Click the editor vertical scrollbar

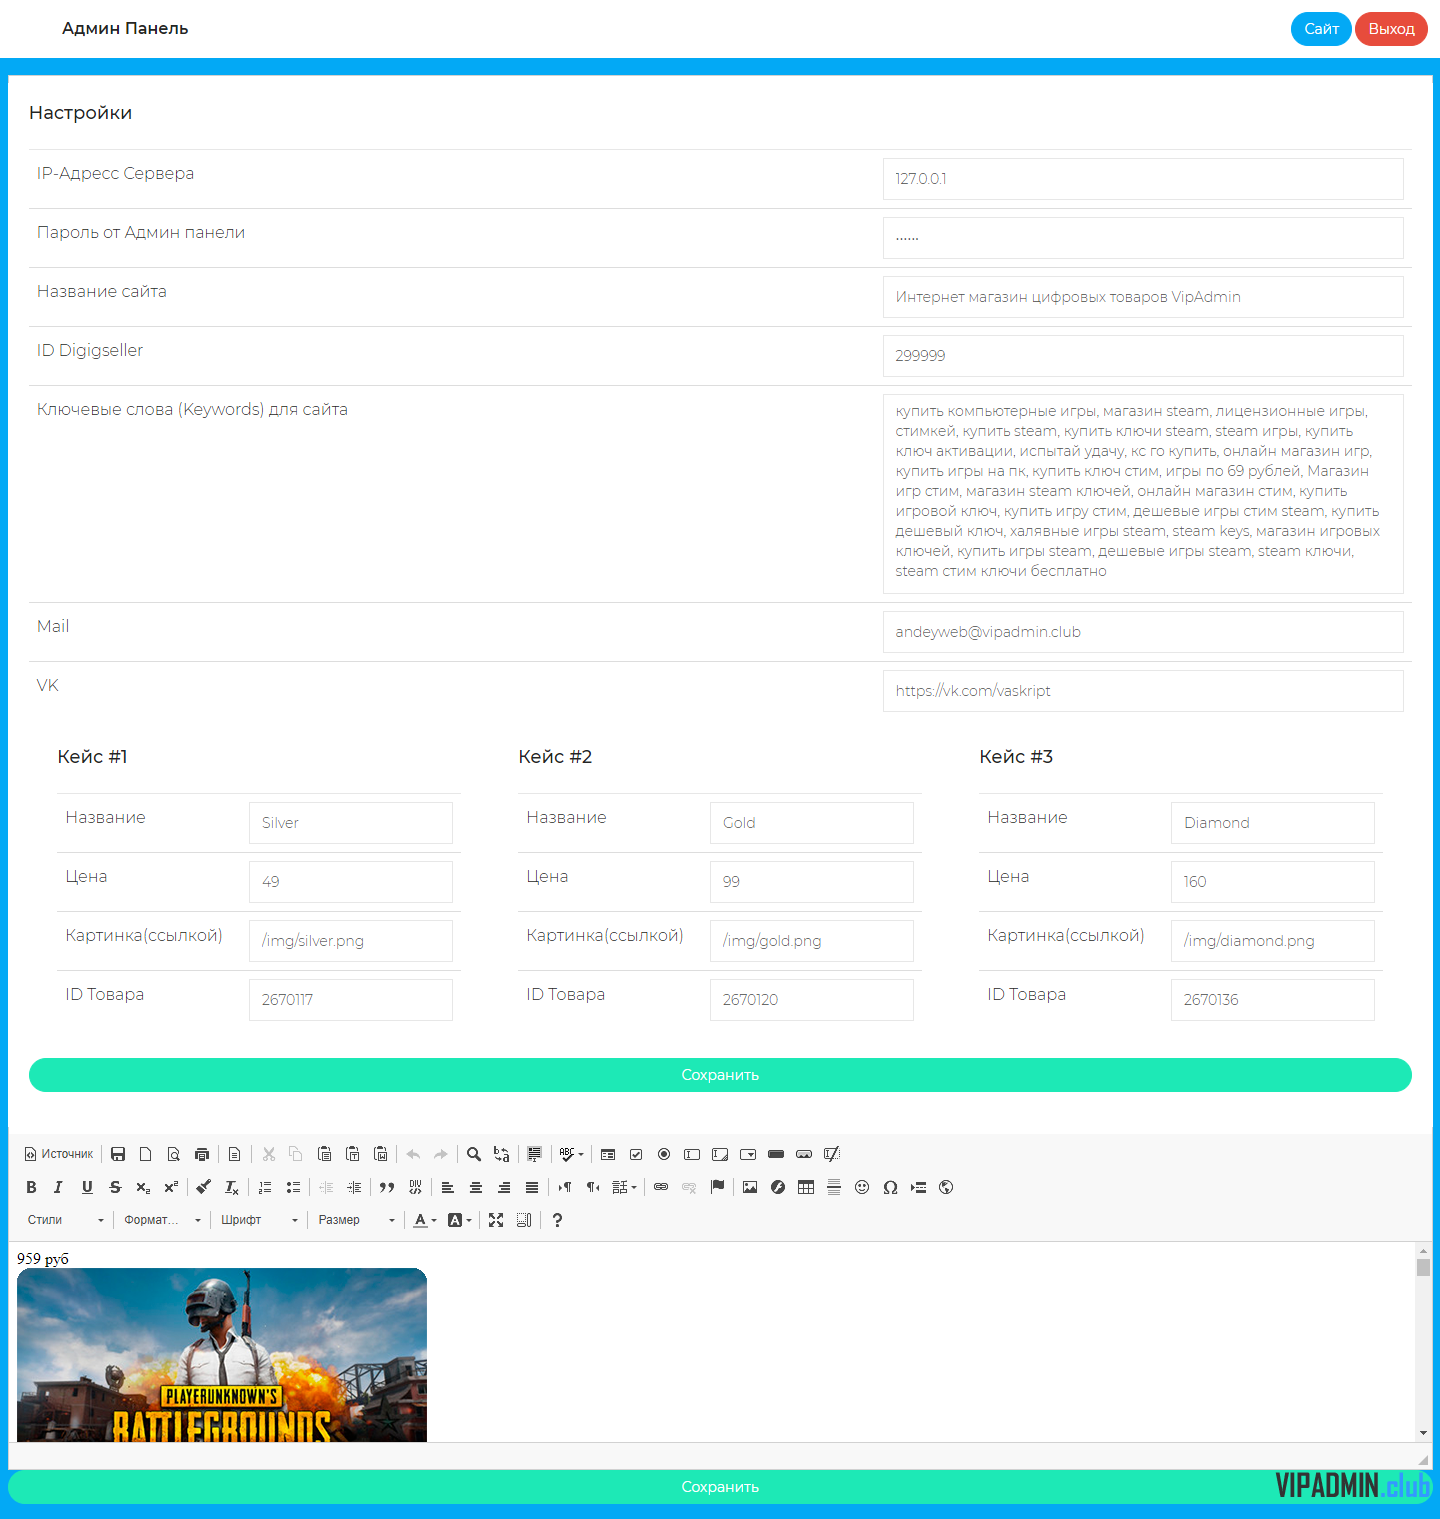click(1423, 1341)
